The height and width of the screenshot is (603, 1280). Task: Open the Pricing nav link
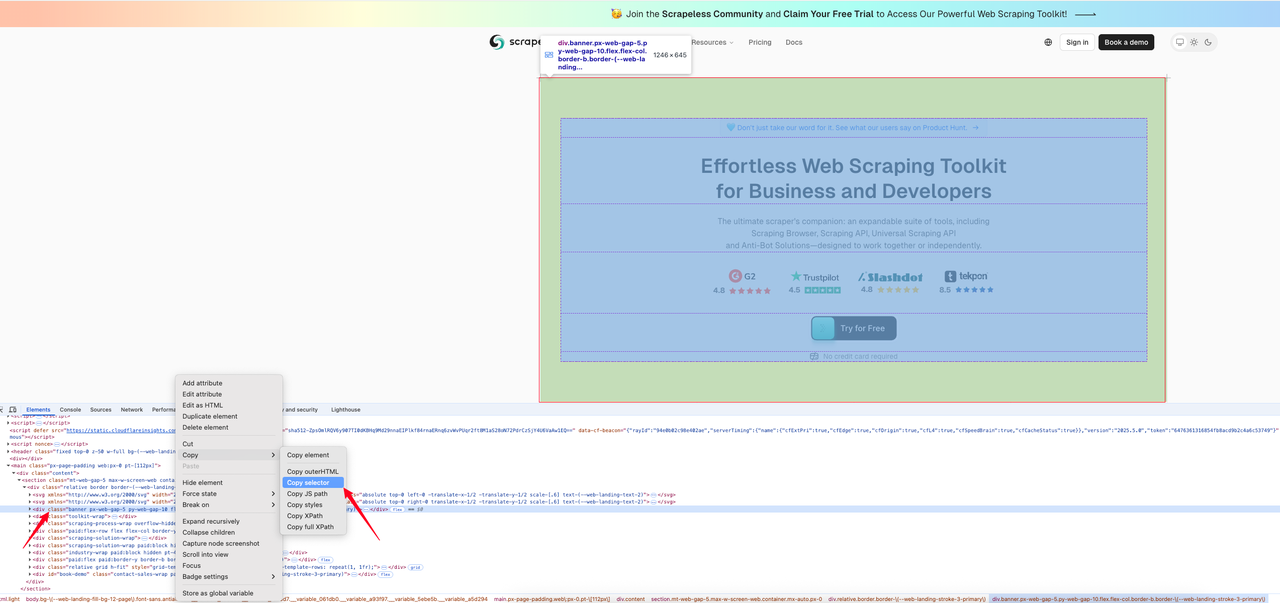click(760, 42)
